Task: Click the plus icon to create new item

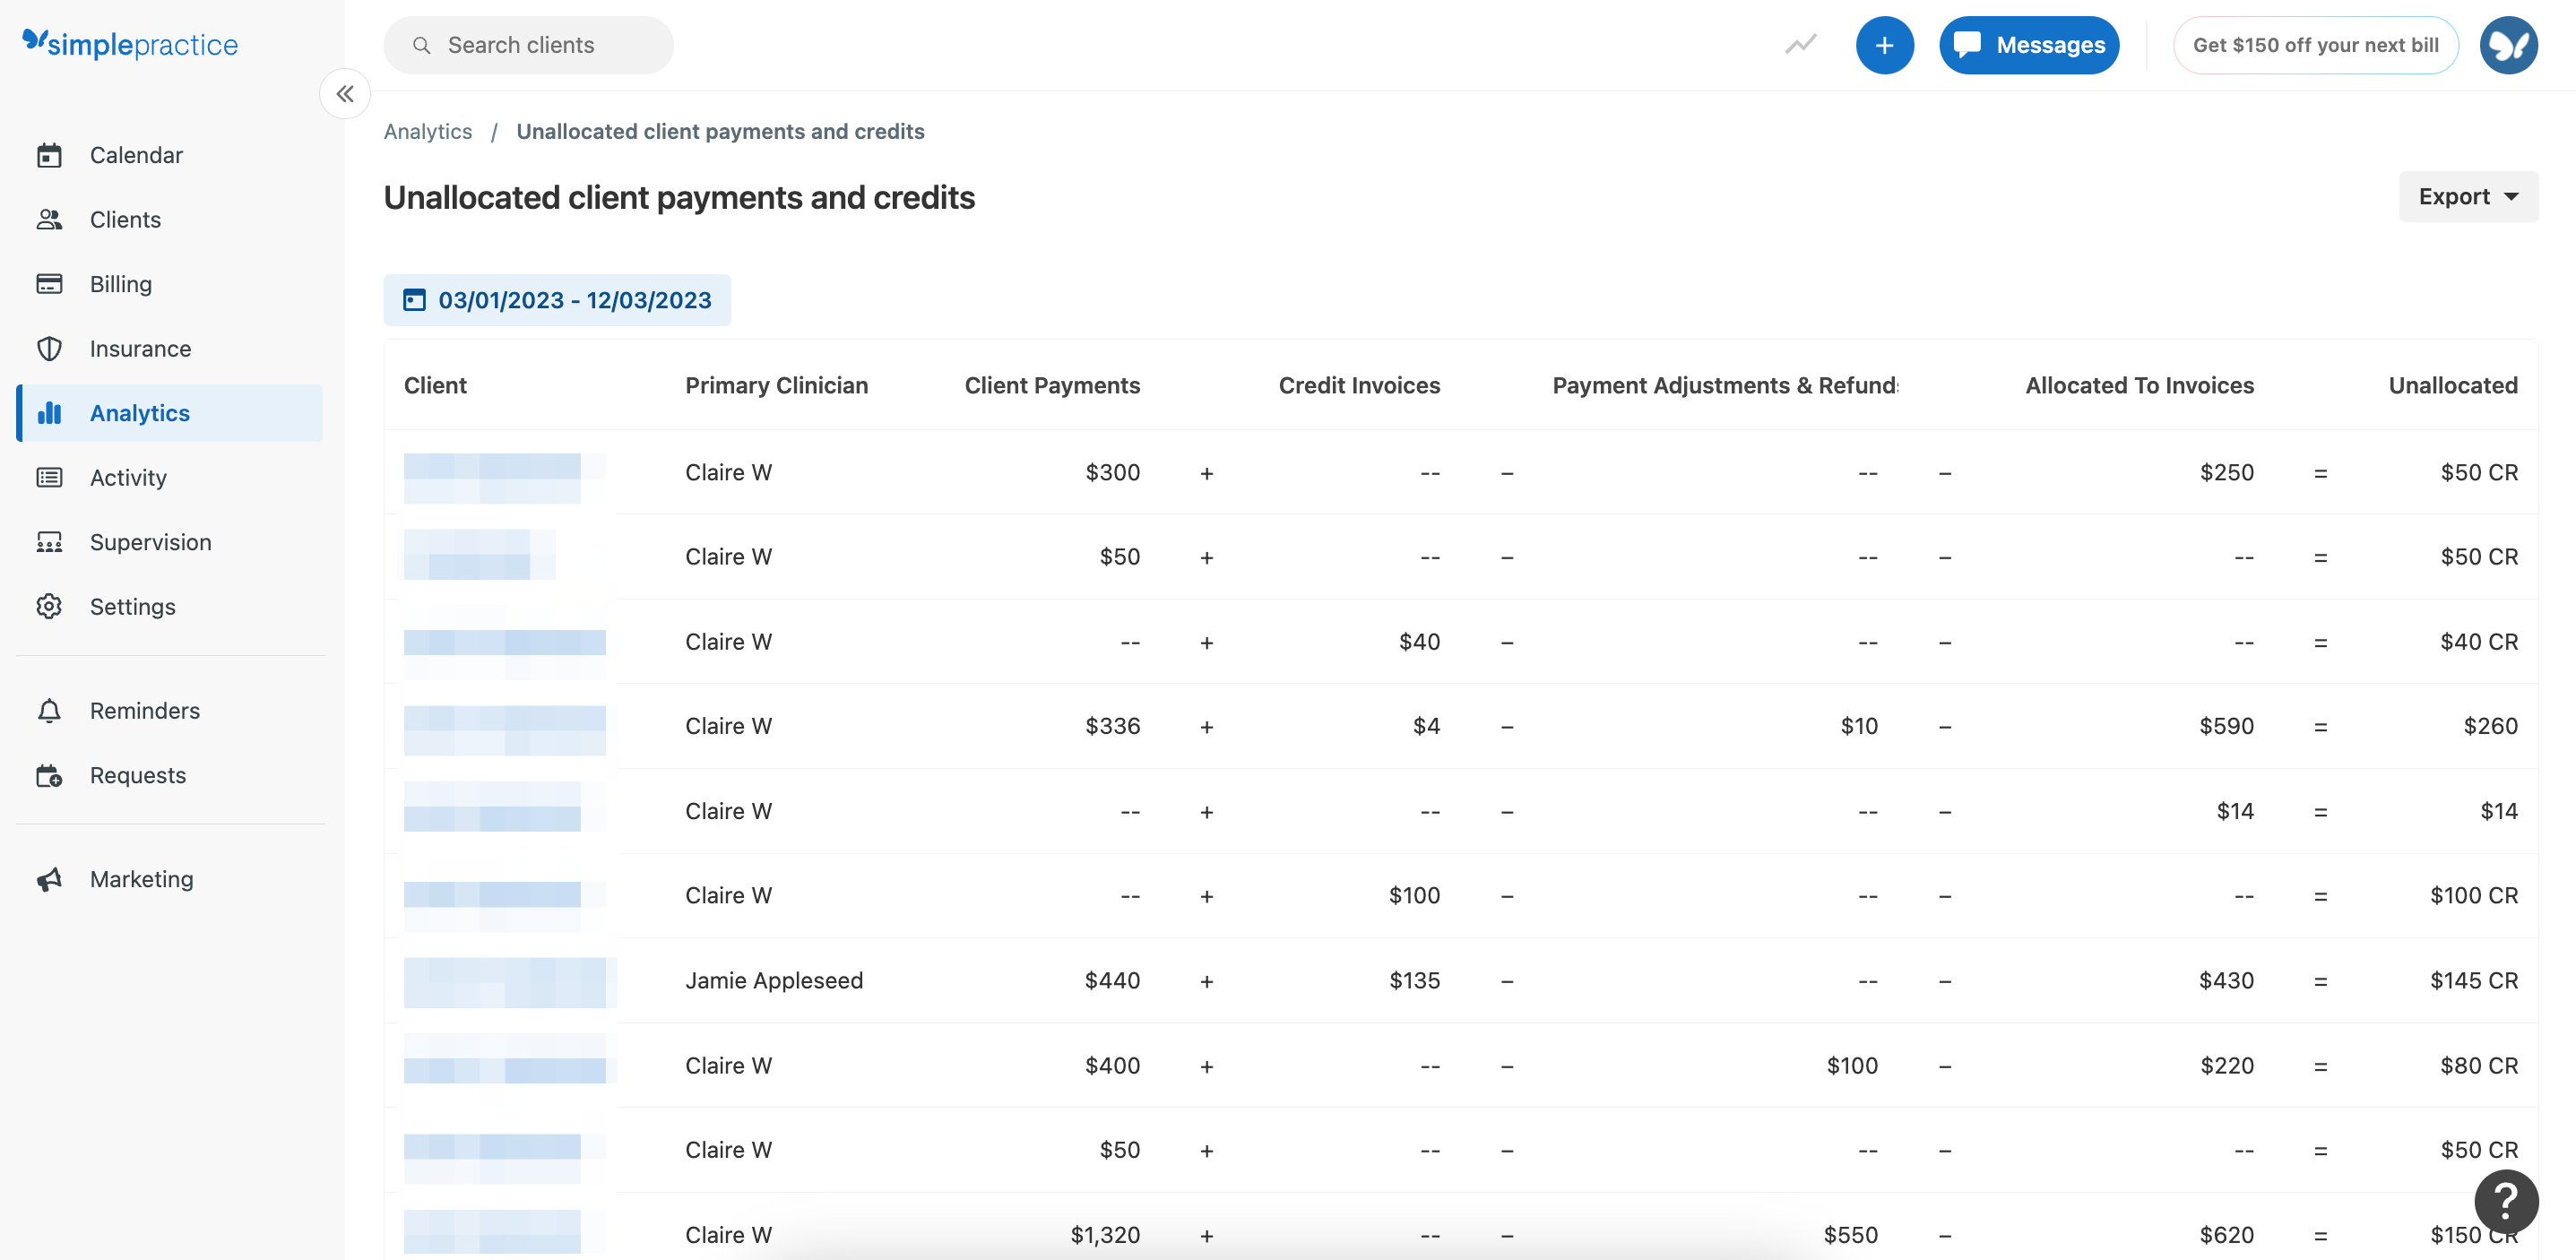Action: (1886, 45)
